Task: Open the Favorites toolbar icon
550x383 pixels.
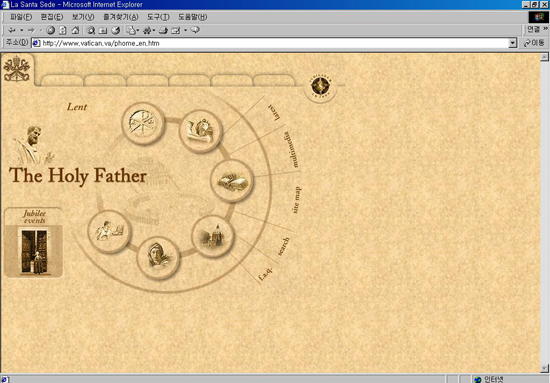Action: [x=103, y=31]
